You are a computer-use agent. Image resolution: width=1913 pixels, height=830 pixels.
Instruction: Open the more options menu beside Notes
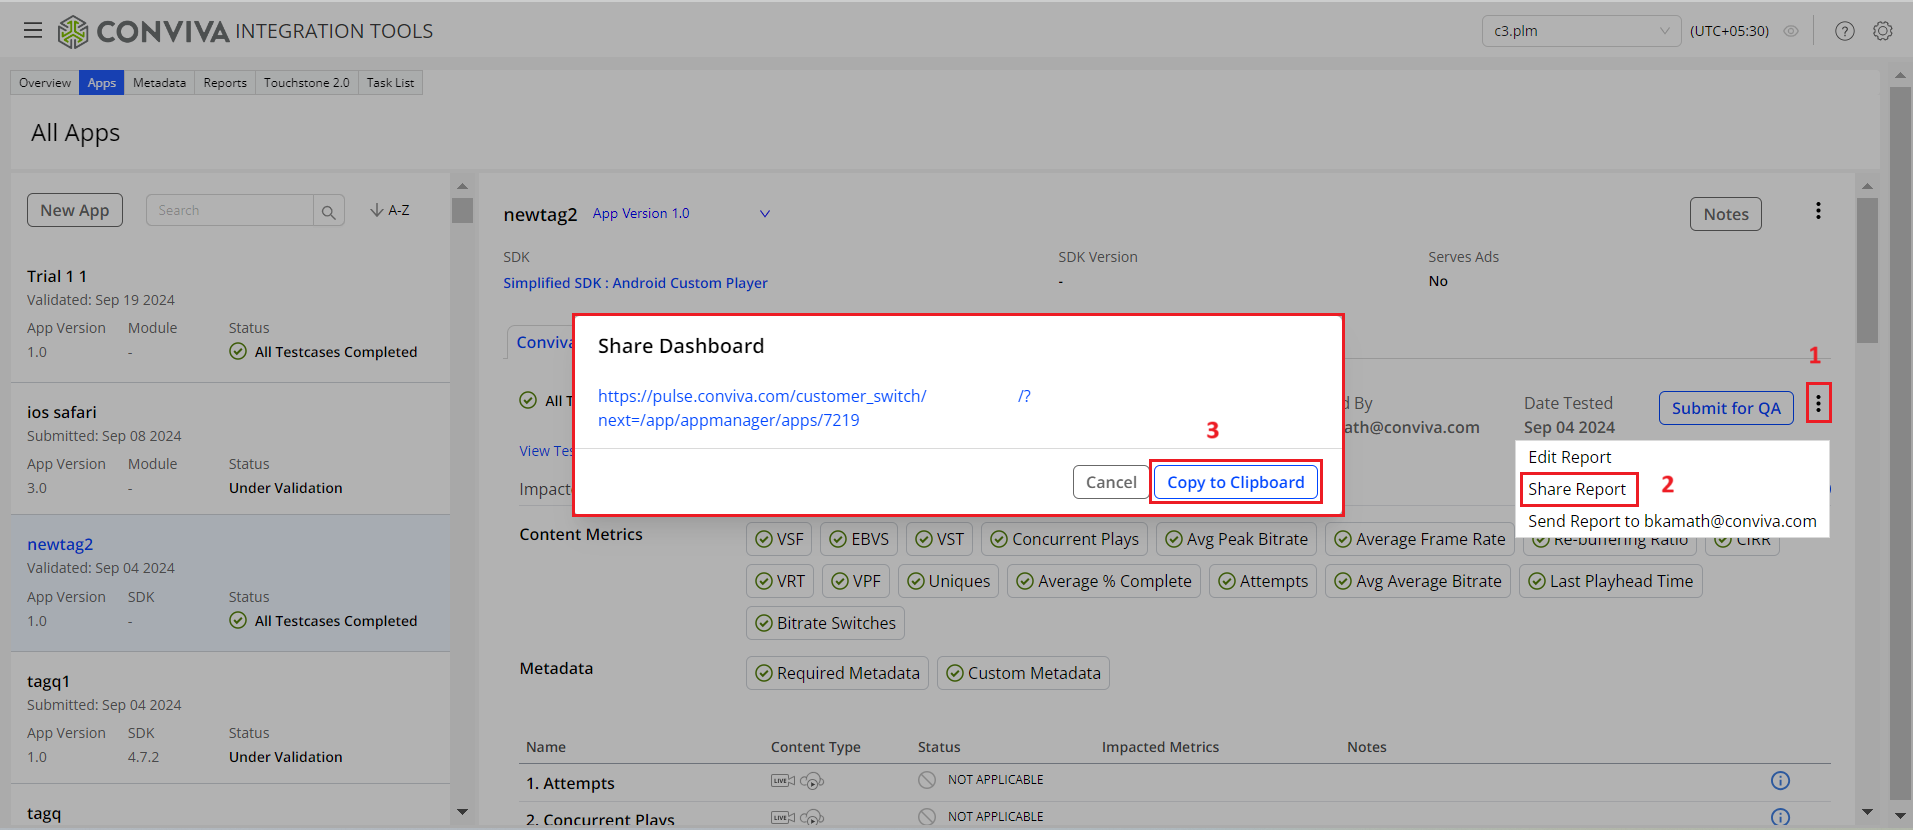coord(1818,211)
